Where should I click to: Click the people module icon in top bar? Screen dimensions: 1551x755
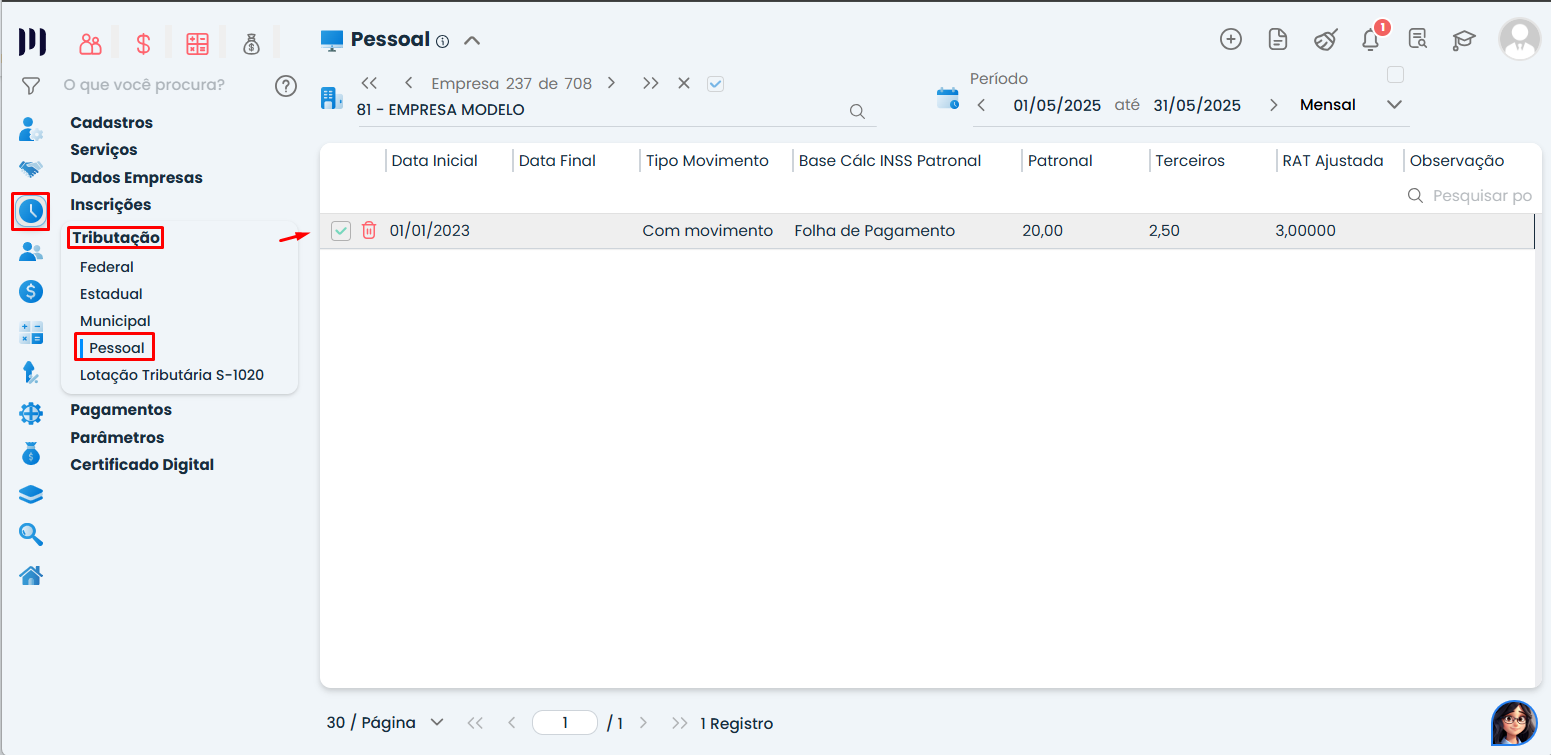(x=91, y=43)
